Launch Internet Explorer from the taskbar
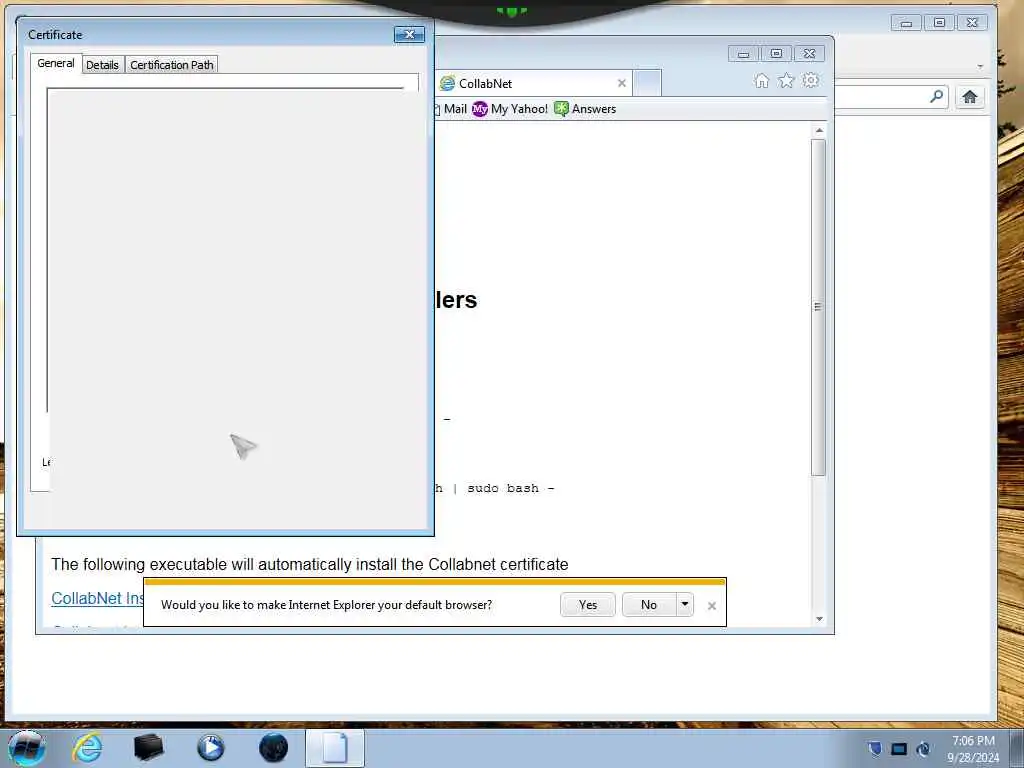 (x=87, y=748)
